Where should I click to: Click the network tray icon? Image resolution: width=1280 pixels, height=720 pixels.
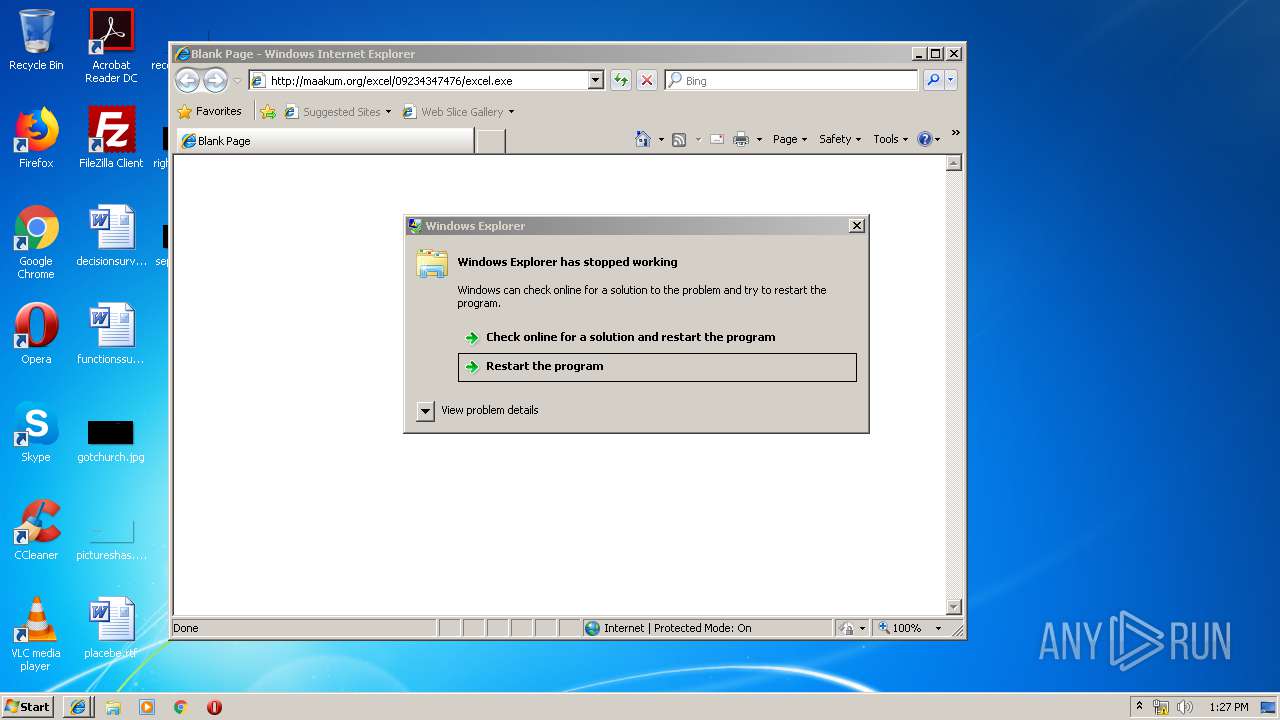pos(1161,707)
